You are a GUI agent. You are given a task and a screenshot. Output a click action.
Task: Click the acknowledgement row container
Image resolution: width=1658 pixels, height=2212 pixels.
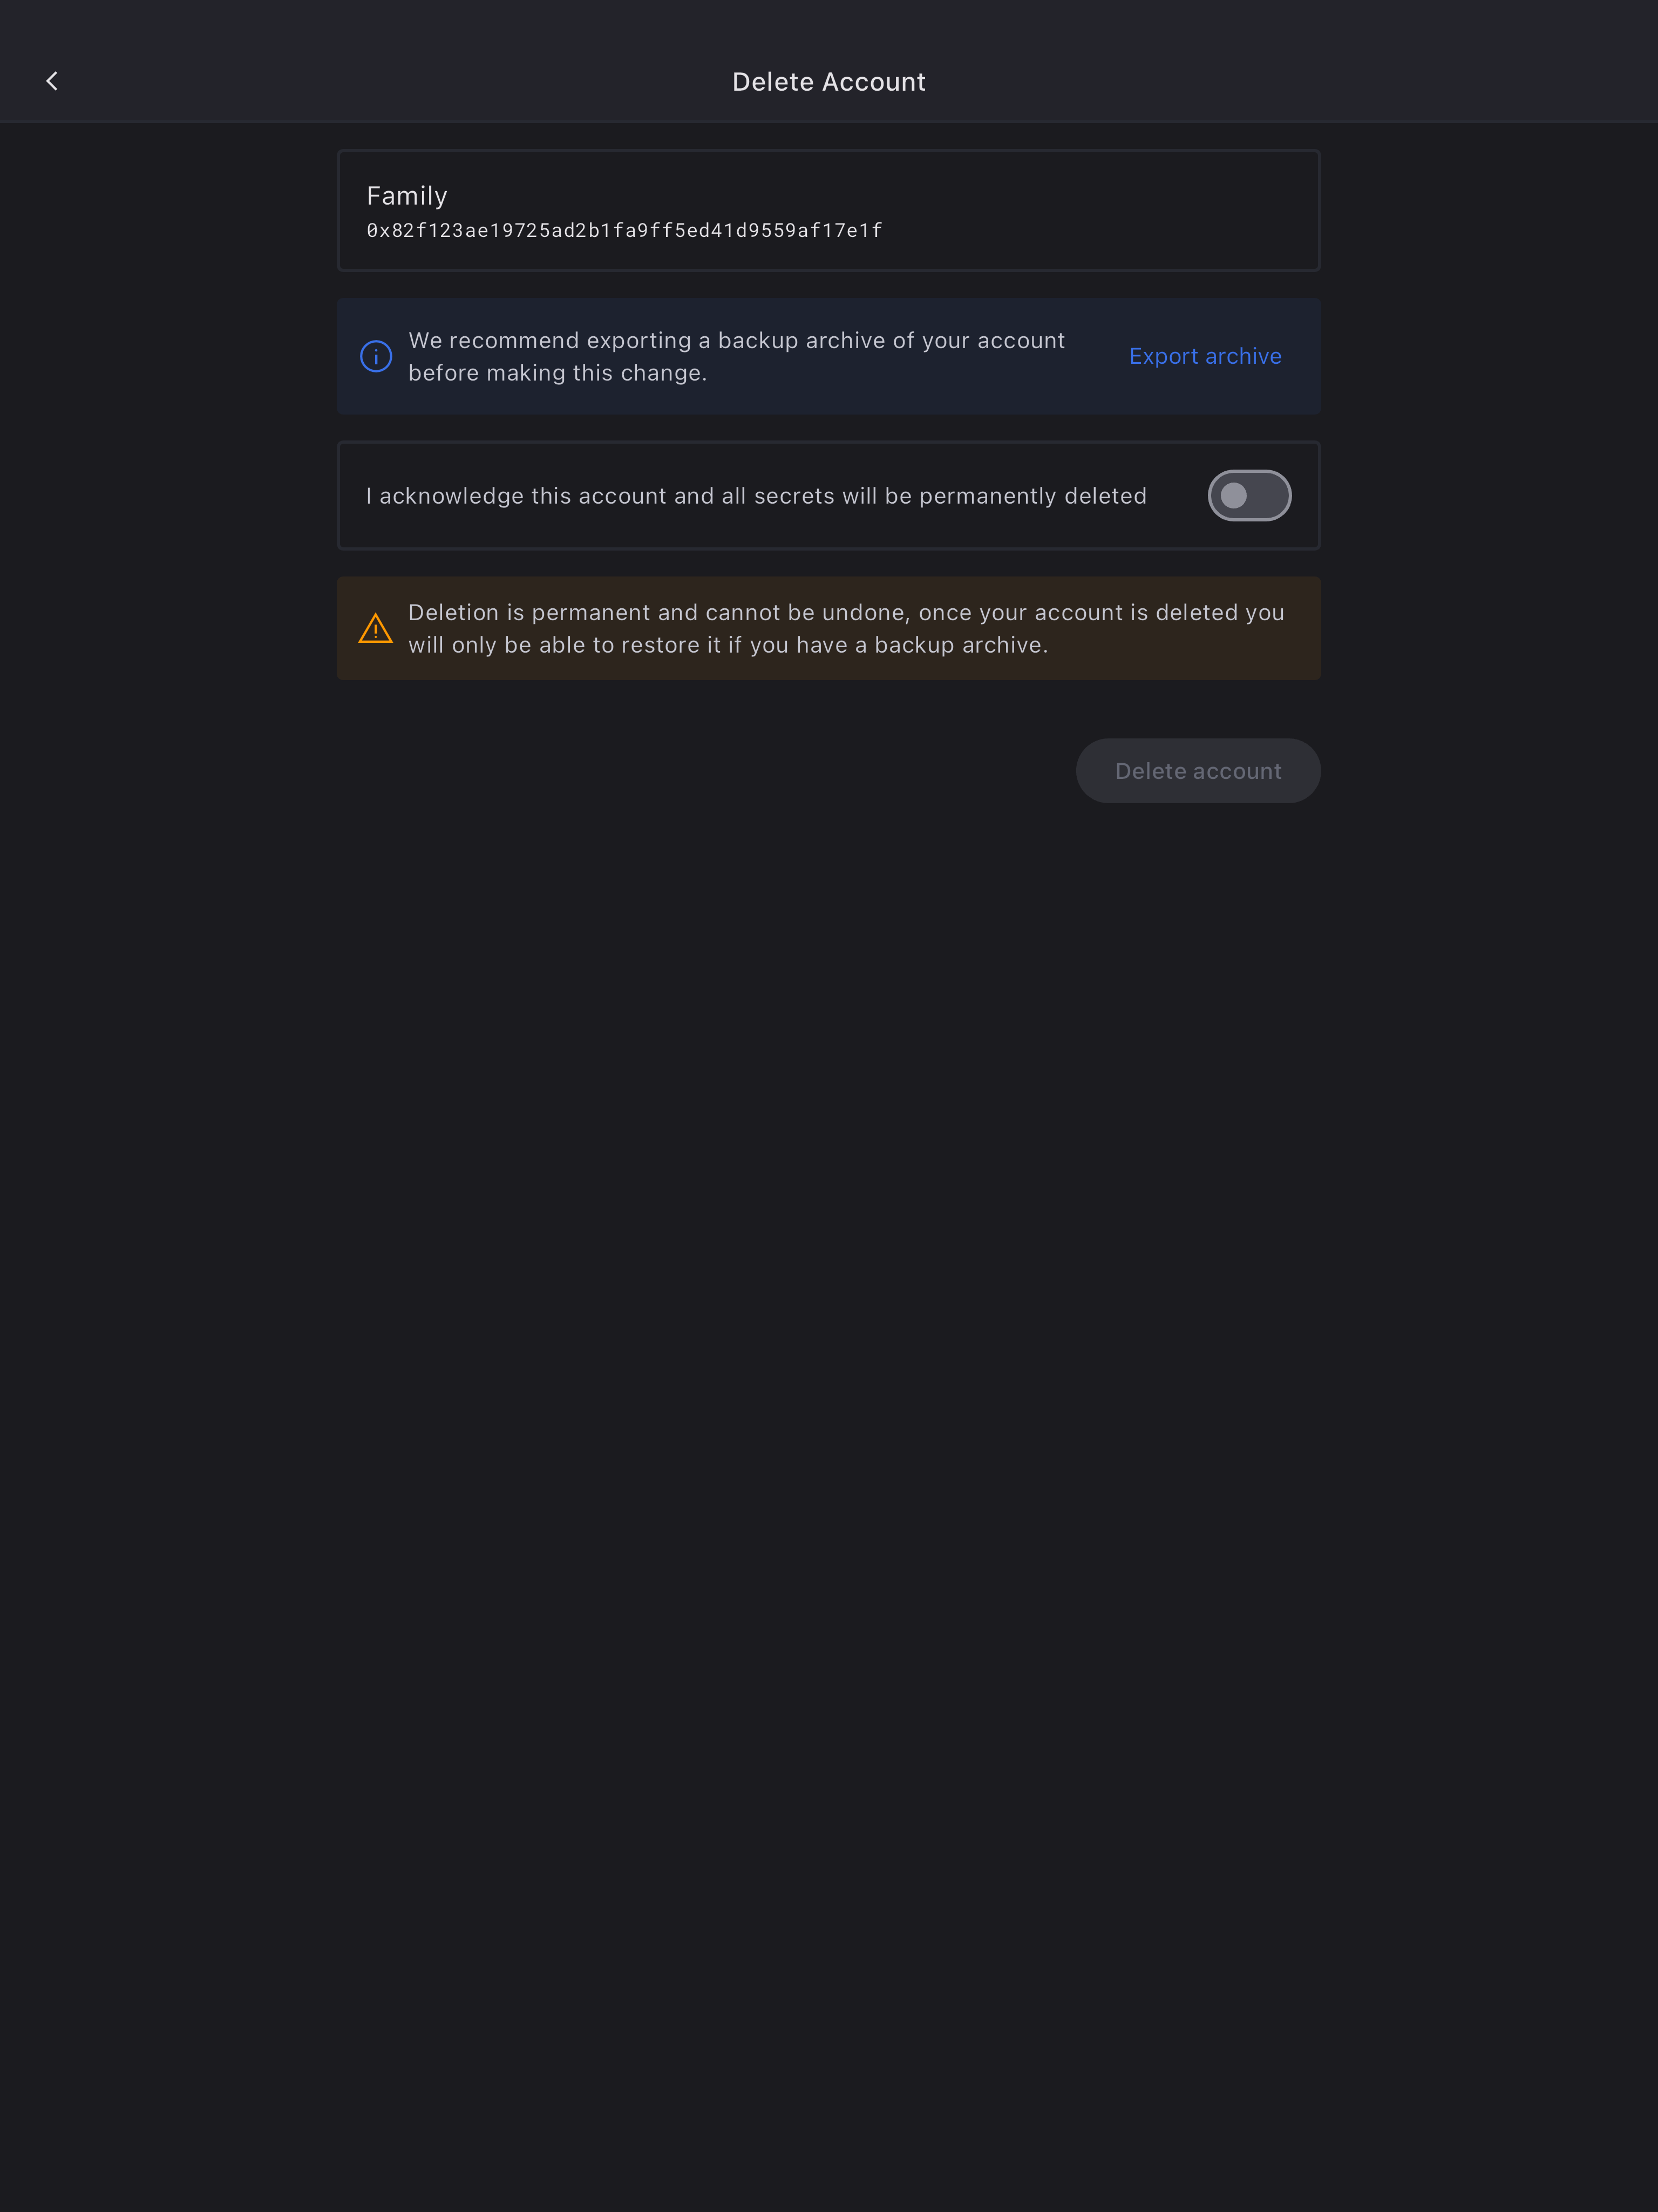(829, 496)
